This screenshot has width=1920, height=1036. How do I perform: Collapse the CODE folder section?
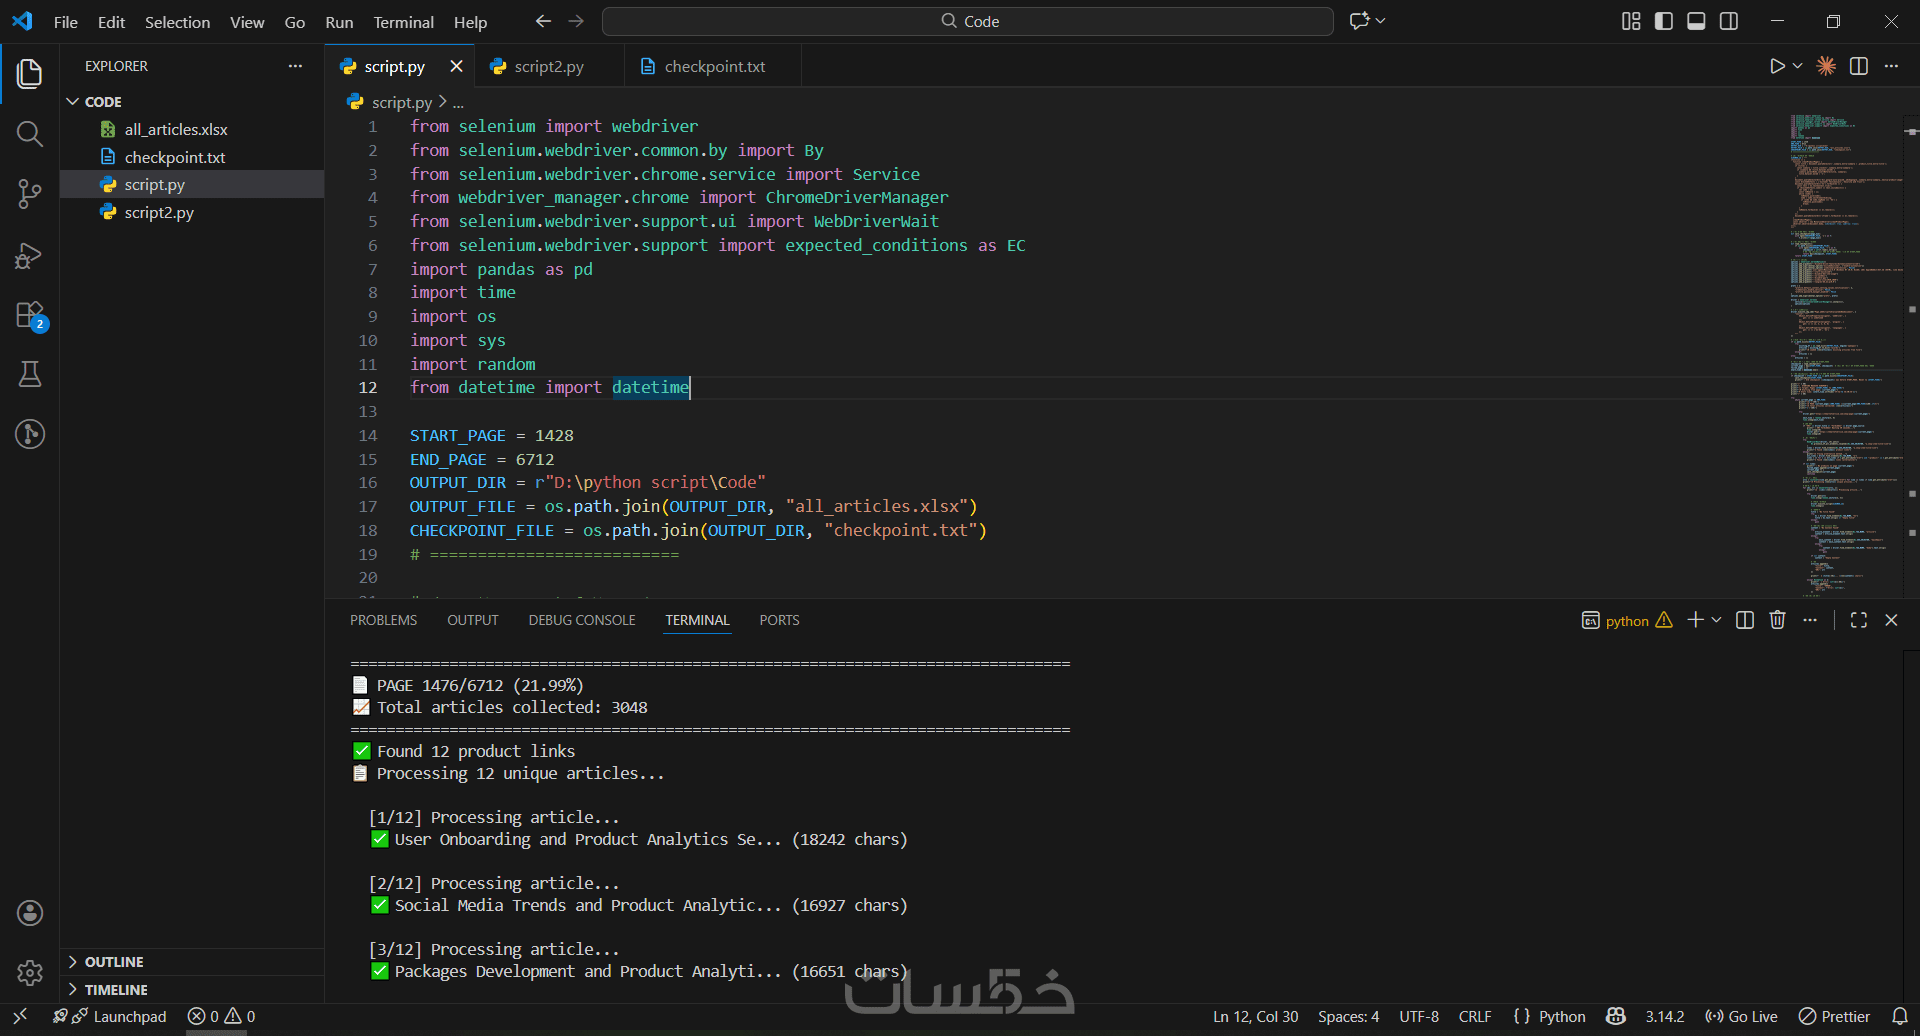pyautogui.click(x=192, y=102)
